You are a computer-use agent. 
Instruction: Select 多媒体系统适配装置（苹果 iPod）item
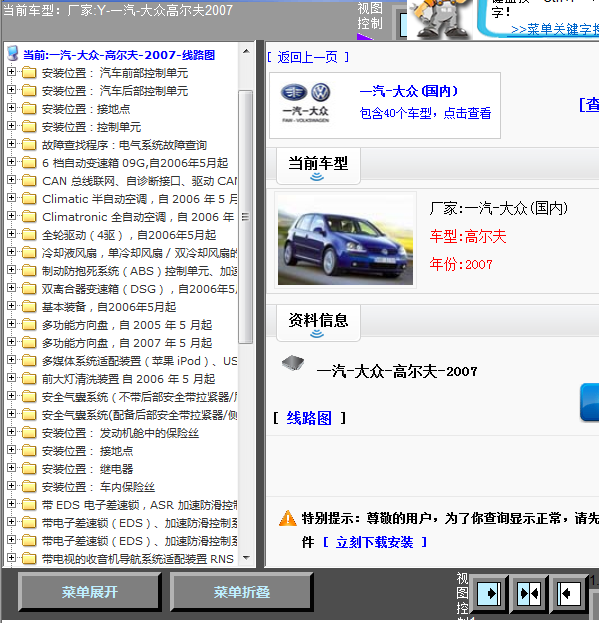(x=139, y=361)
